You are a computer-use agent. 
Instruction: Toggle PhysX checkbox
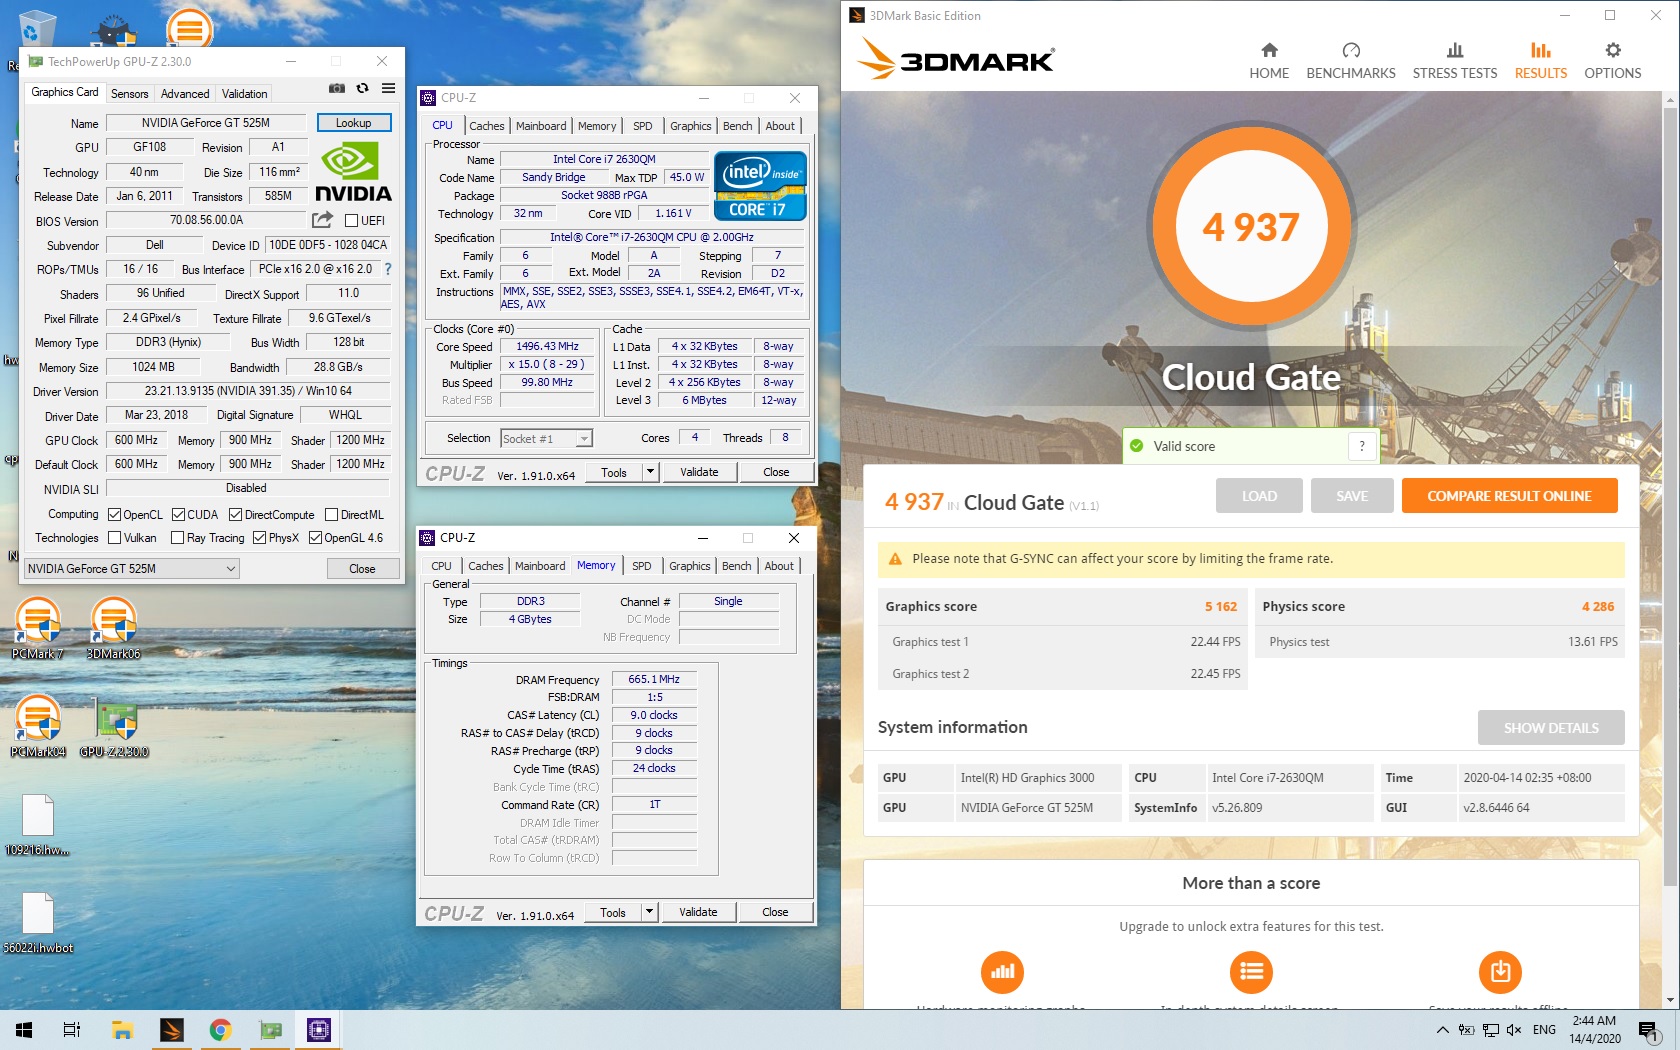259,538
